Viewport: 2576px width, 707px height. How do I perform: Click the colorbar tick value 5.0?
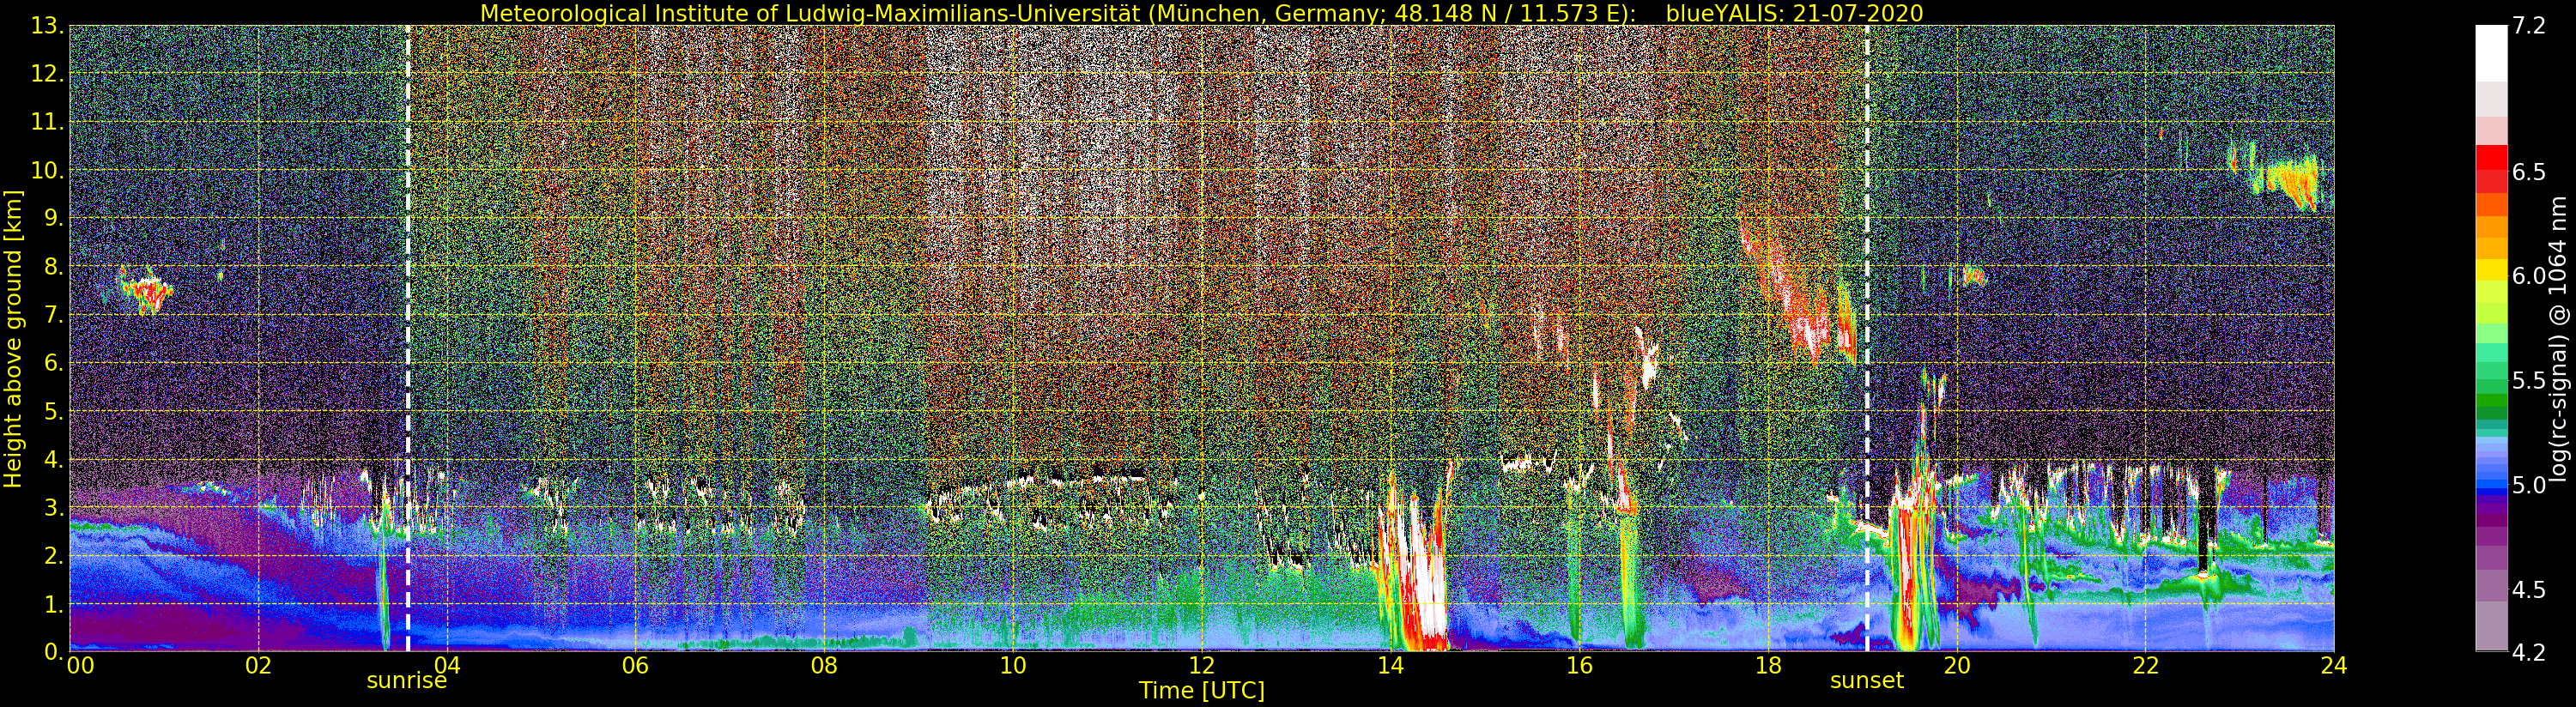click(x=2529, y=486)
